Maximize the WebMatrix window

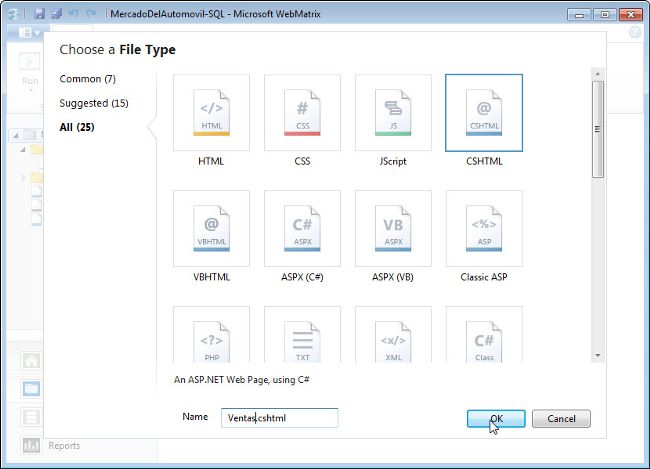605,15
